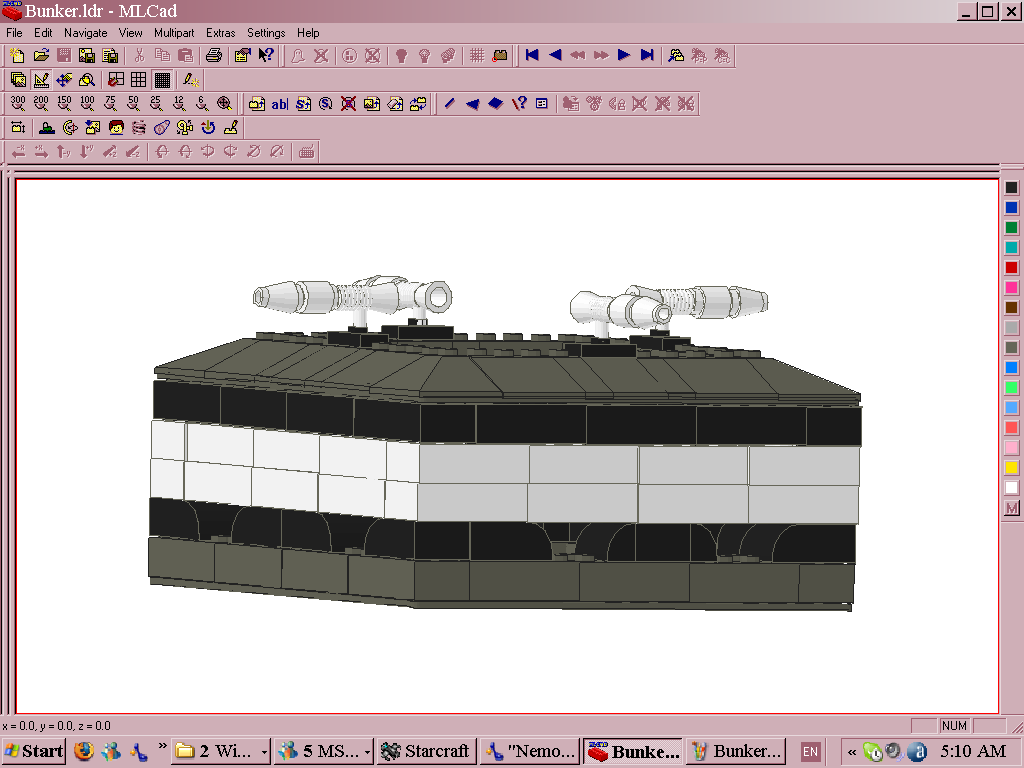Add a triangle primitive
The image size is (1024, 768).
point(472,103)
